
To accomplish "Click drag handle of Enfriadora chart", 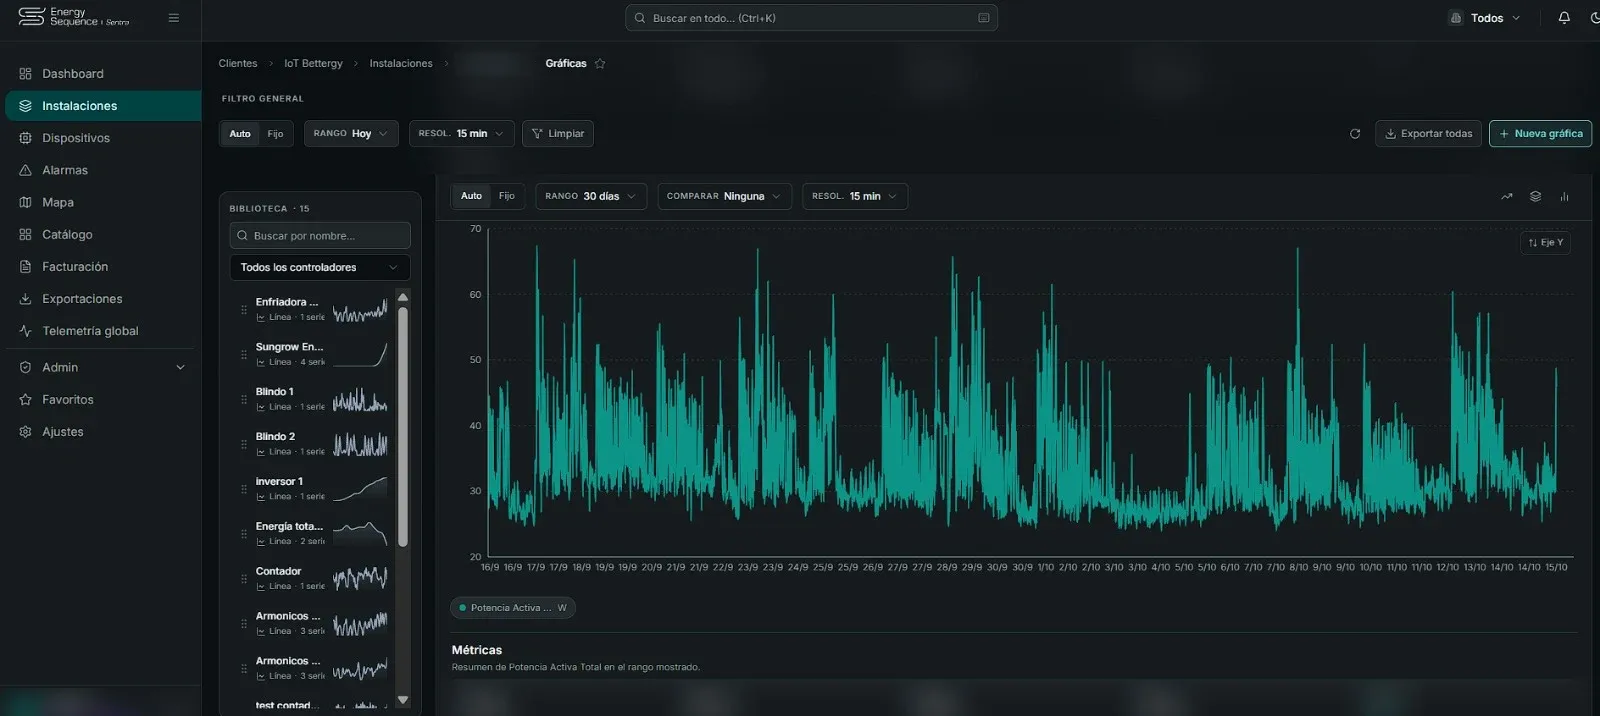I will click(244, 310).
